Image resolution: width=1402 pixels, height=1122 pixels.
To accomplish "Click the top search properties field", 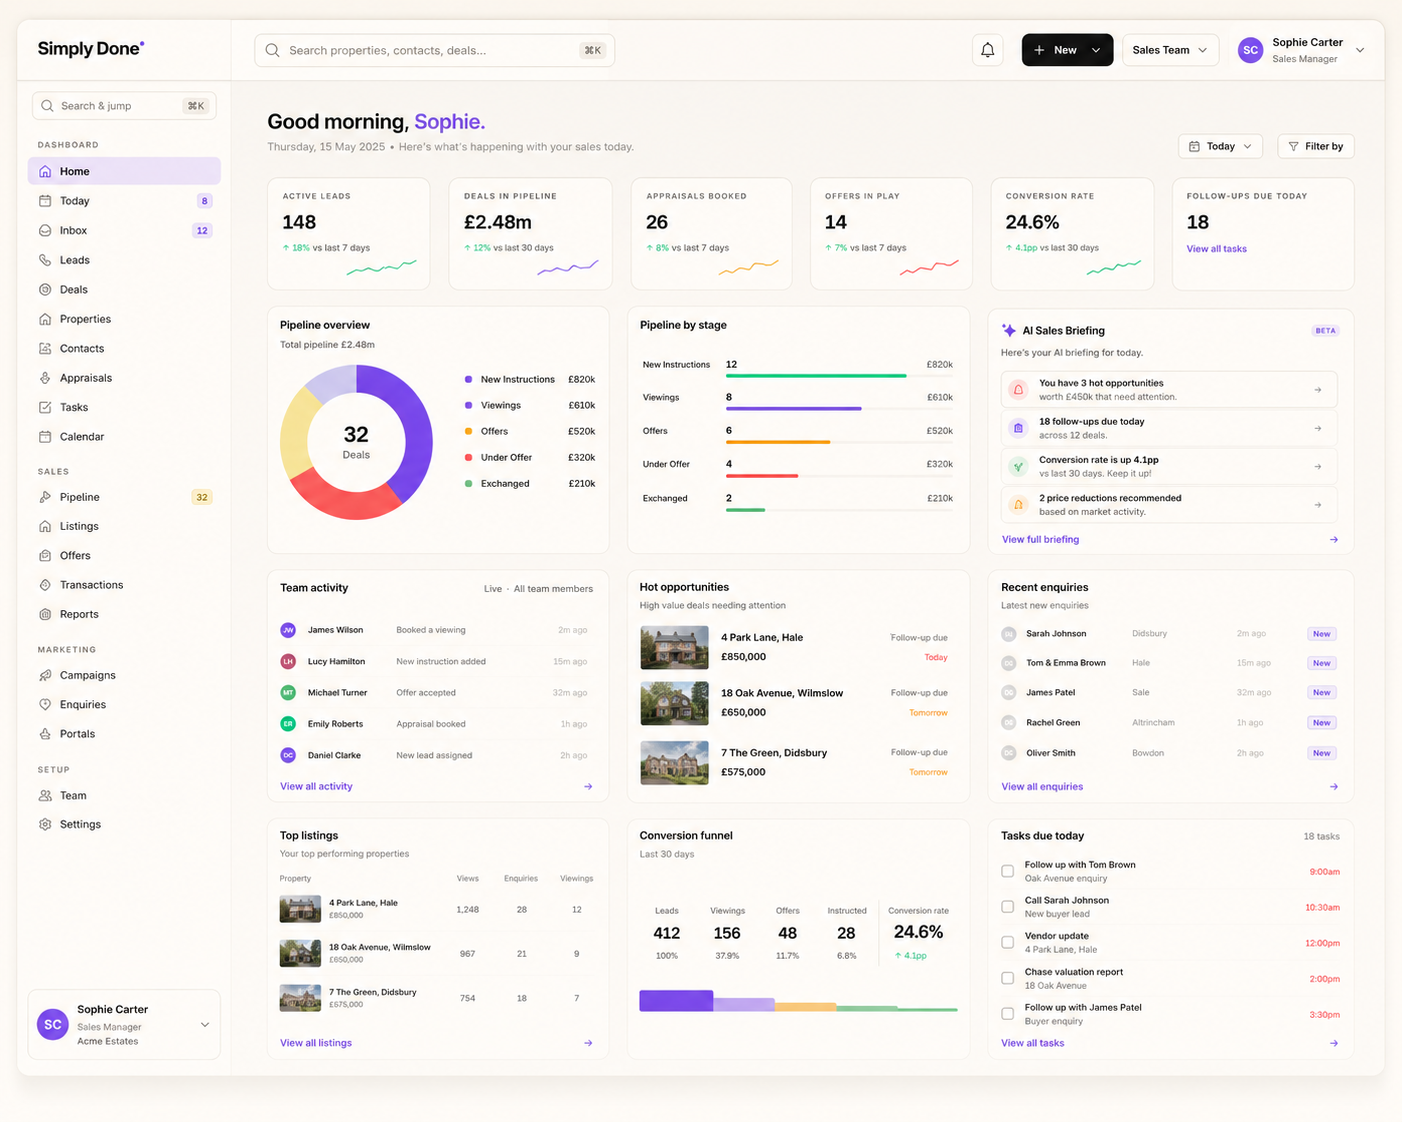I will pos(435,50).
